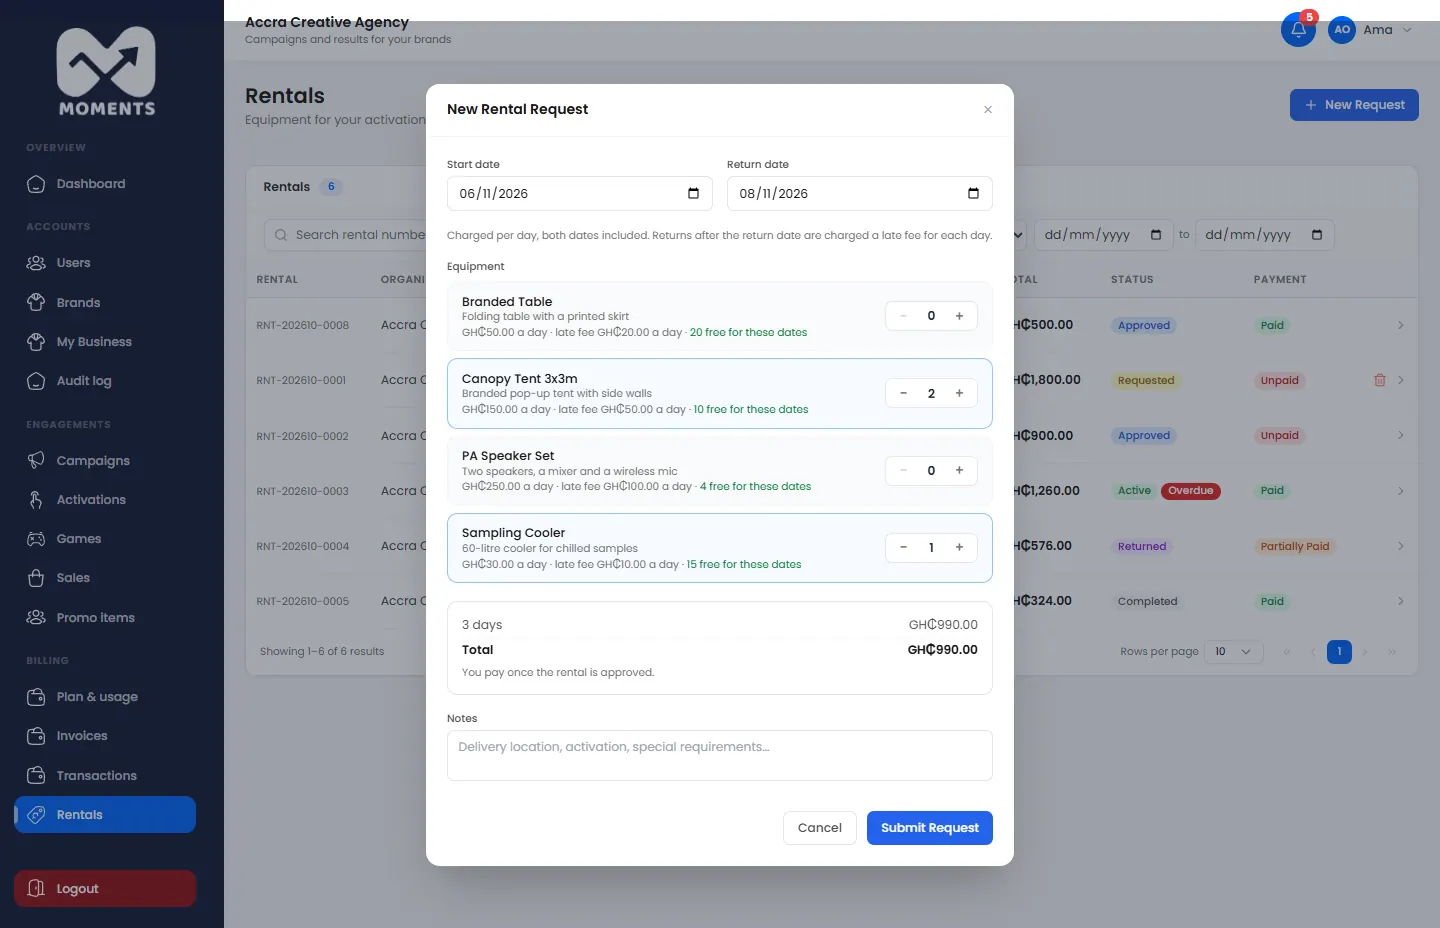Open the filter to-date calendar icon
Image resolution: width=1440 pixels, height=928 pixels.
(1317, 235)
